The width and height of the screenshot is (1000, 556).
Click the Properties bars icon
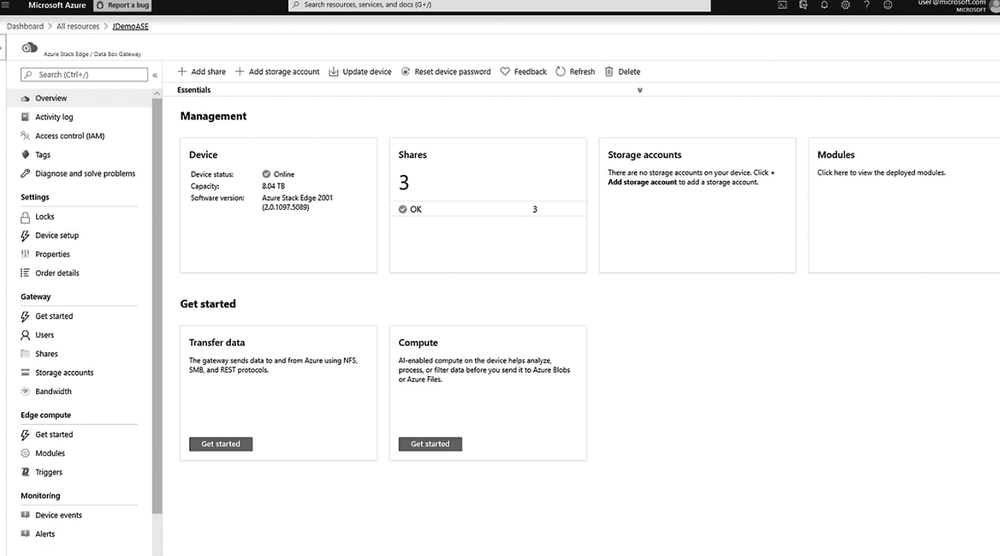click(x=25, y=254)
